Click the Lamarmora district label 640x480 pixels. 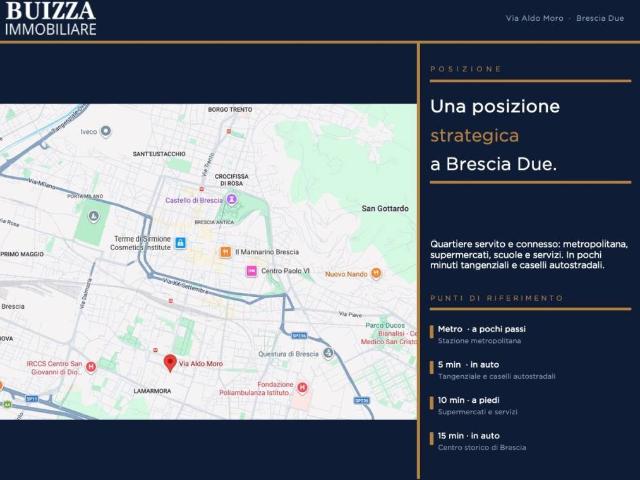click(153, 391)
